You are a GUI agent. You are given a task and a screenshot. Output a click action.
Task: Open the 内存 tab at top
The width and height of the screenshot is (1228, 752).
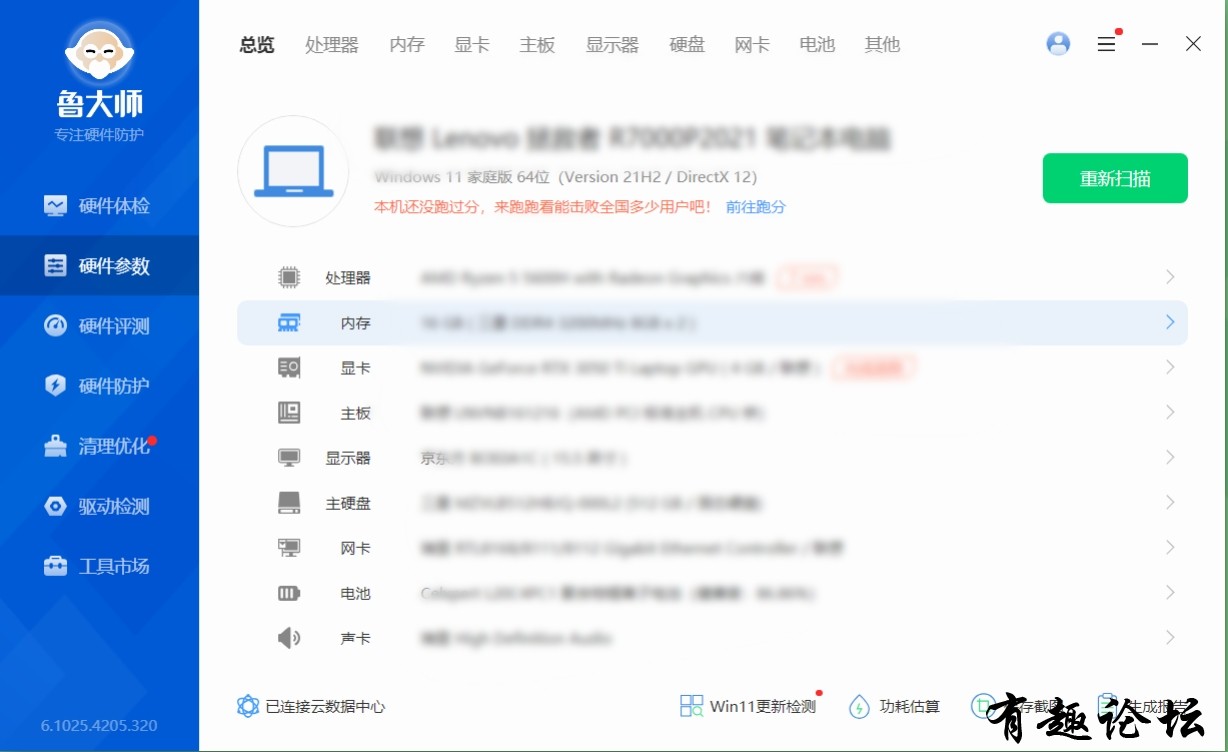pos(407,44)
